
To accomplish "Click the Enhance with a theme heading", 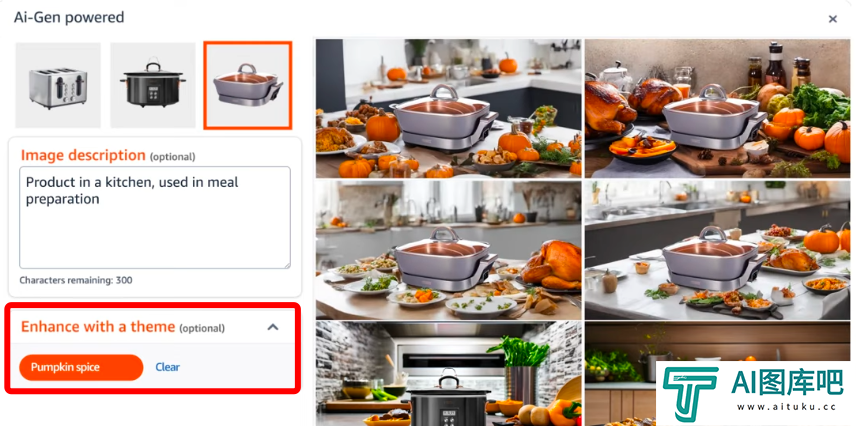I will (98, 327).
